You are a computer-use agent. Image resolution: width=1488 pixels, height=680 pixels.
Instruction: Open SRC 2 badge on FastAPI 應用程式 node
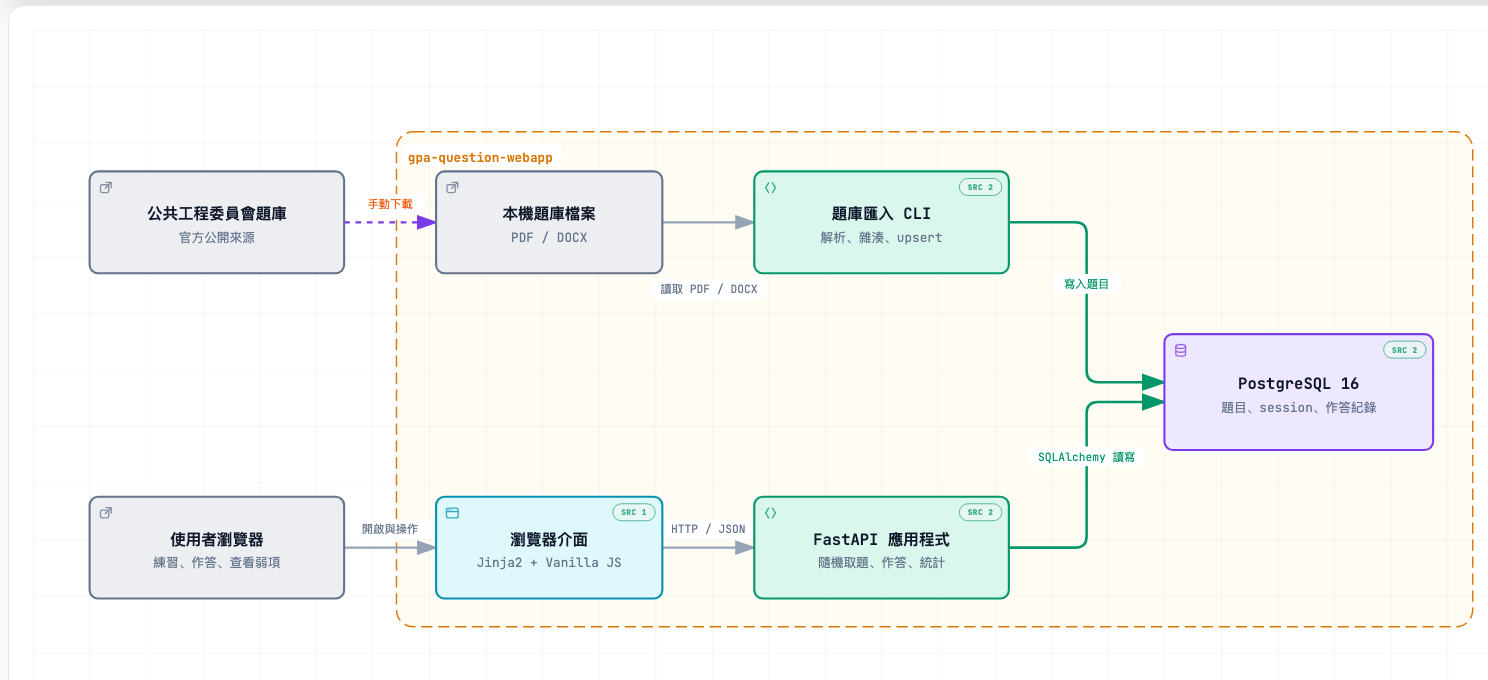[x=980, y=513]
